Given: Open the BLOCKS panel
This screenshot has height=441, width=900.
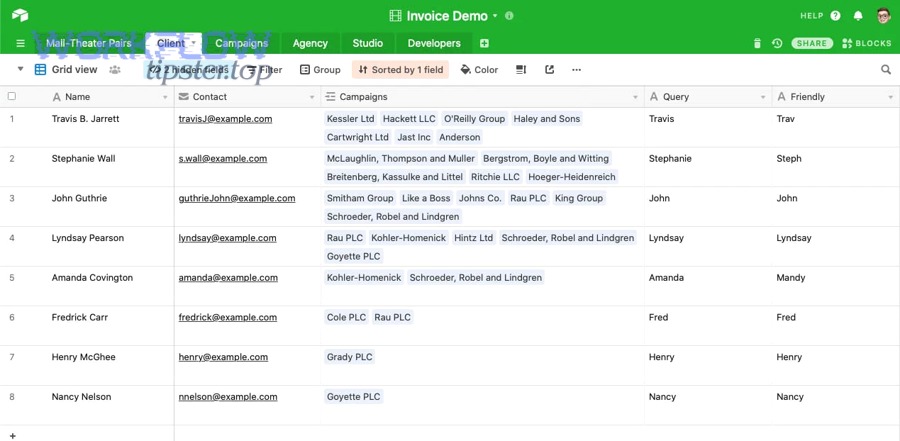Looking at the screenshot, I should coord(867,43).
